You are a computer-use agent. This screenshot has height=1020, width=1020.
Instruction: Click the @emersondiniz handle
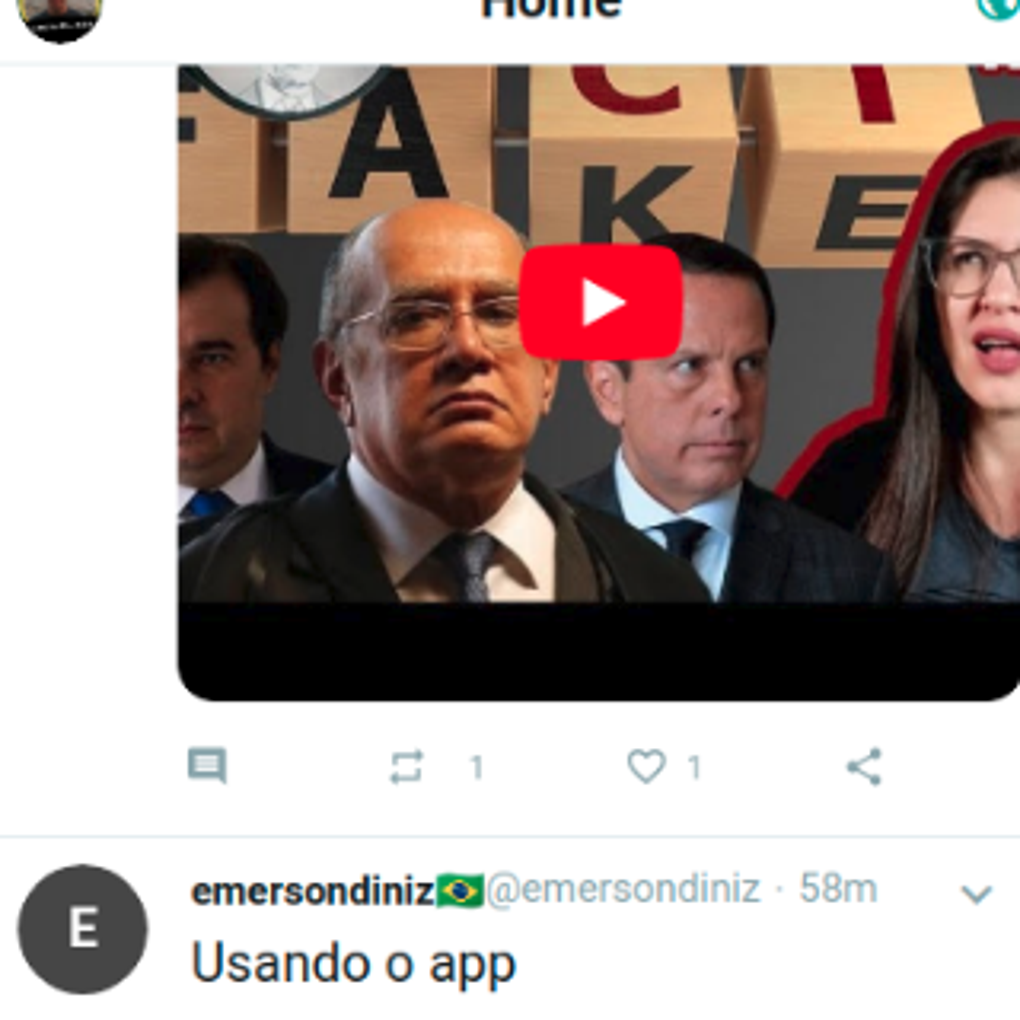[x=623, y=889]
